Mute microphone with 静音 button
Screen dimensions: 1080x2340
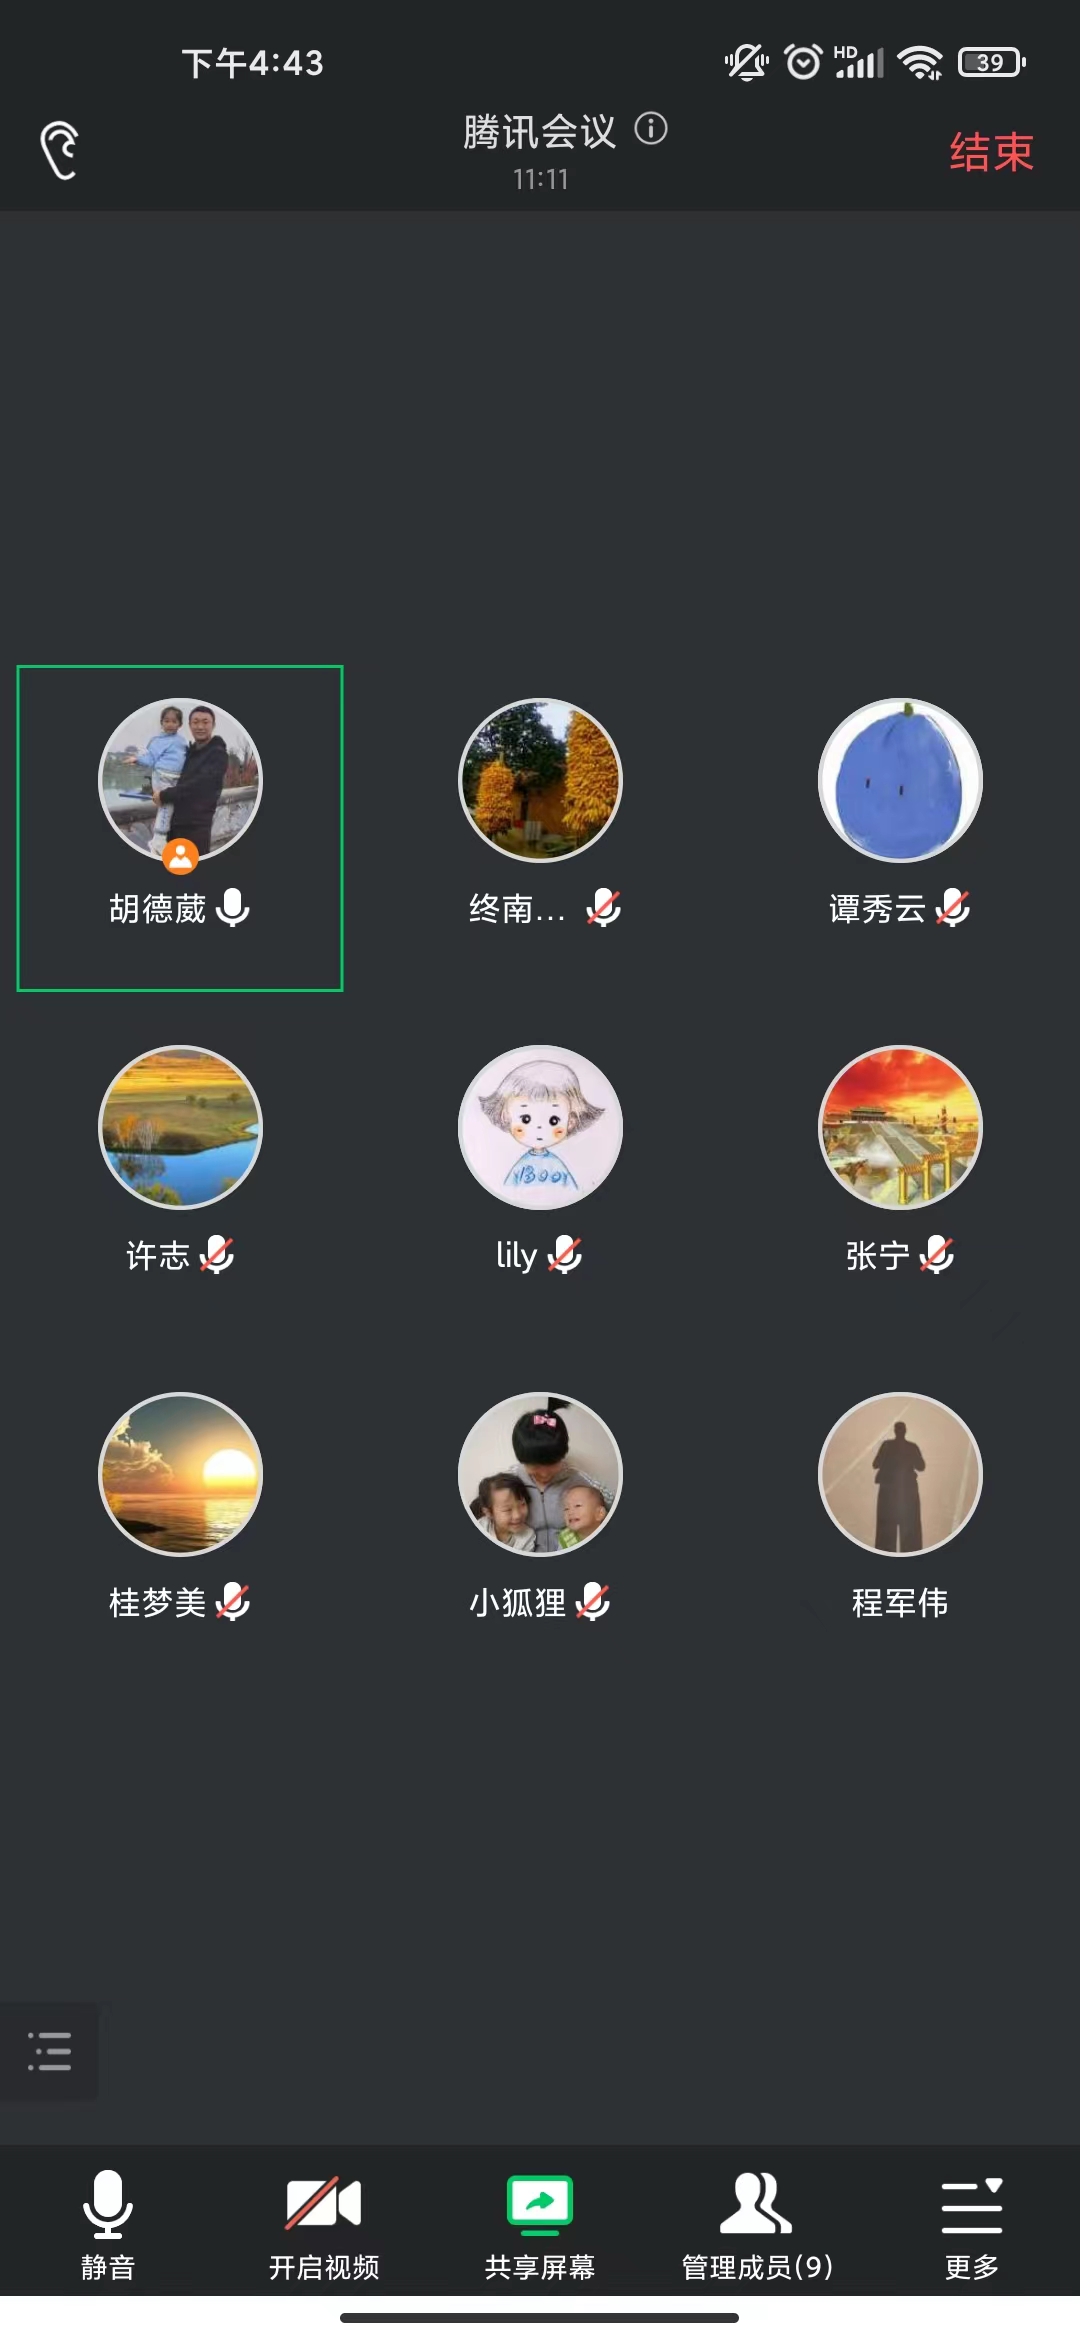pyautogui.click(x=108, y=2223)
